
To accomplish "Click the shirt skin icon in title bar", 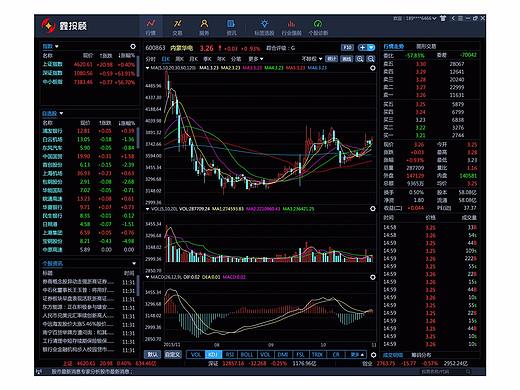I will pyautogui.click(x=443, y=18).
